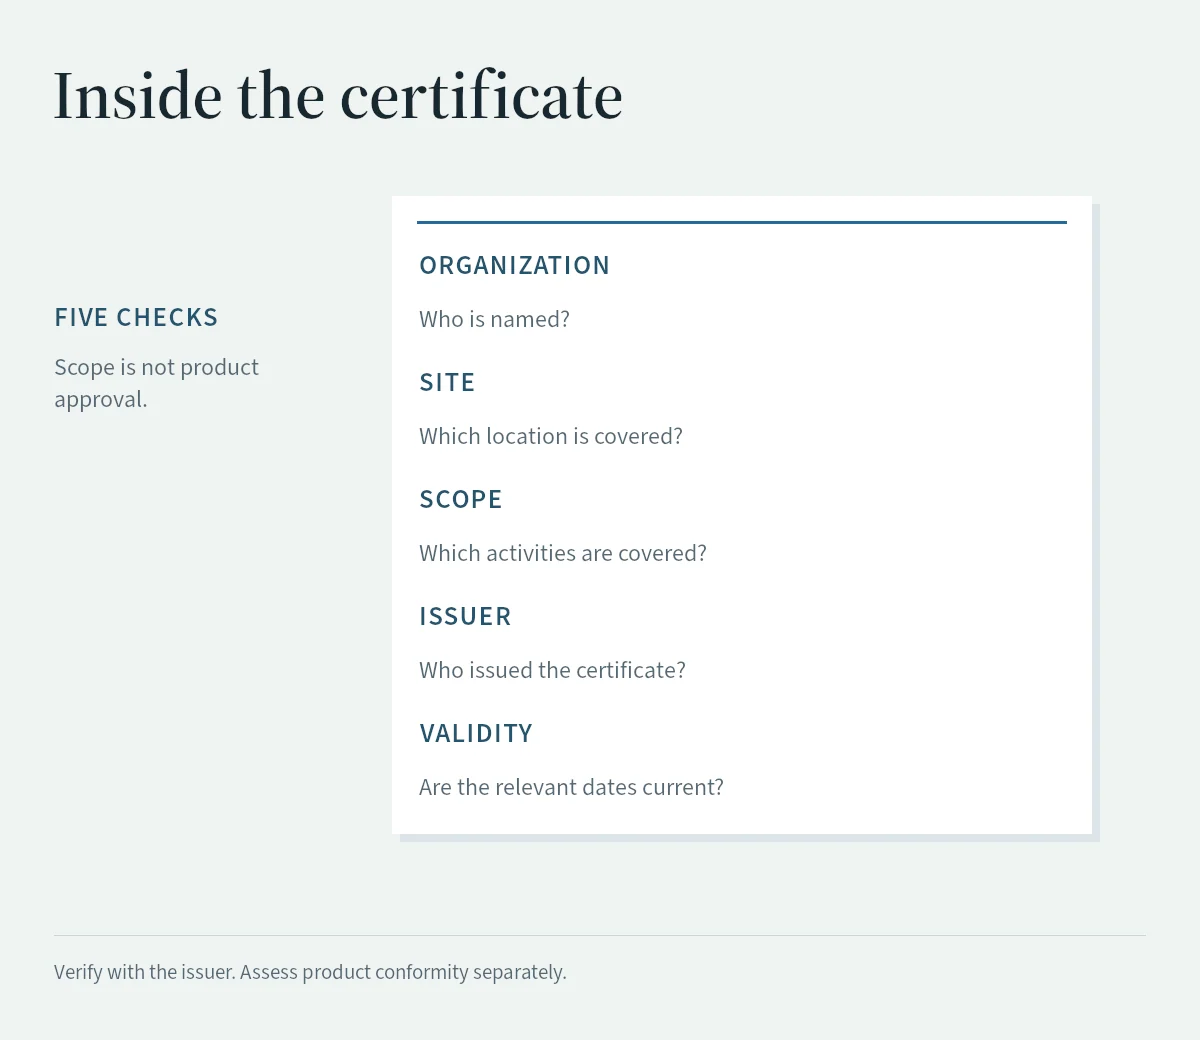Click the 'Inside the certificate' title
The width and height of the screenshot is (1200, 1040).
tap(338, 97)
